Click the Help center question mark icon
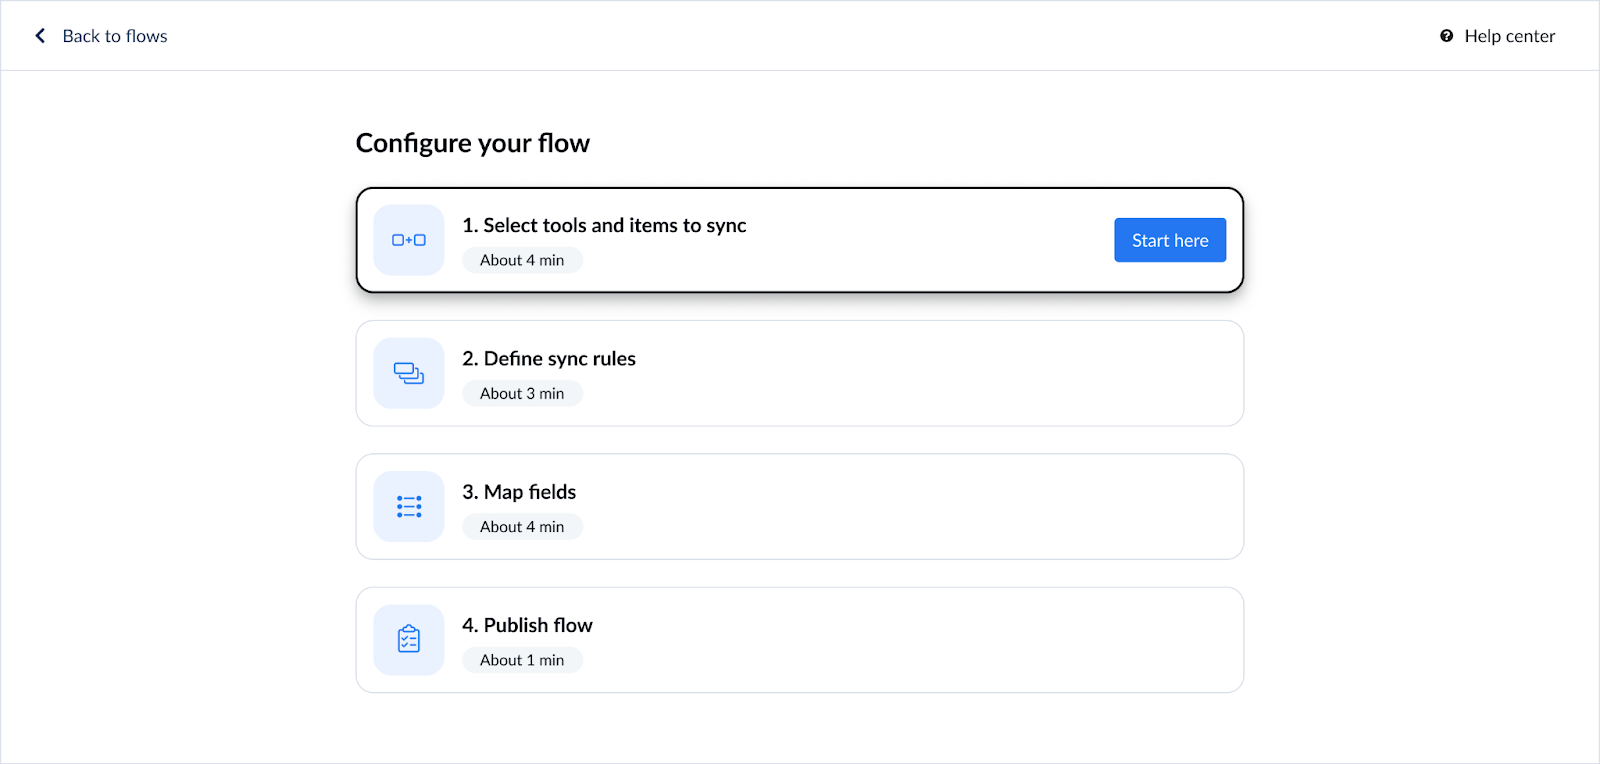Viewport: 1600px width, 764px height. [1446, 36]
